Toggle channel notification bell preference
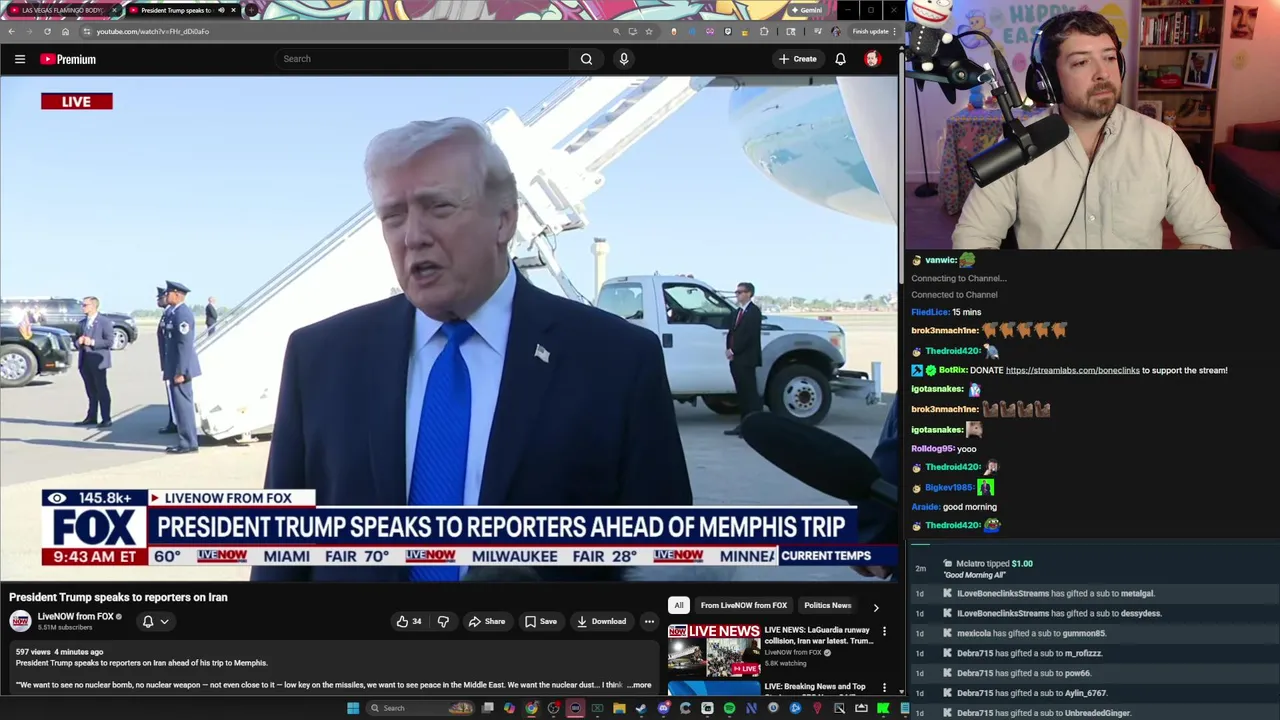Viewport: 1280px width, 720px height. pos(148,621)
